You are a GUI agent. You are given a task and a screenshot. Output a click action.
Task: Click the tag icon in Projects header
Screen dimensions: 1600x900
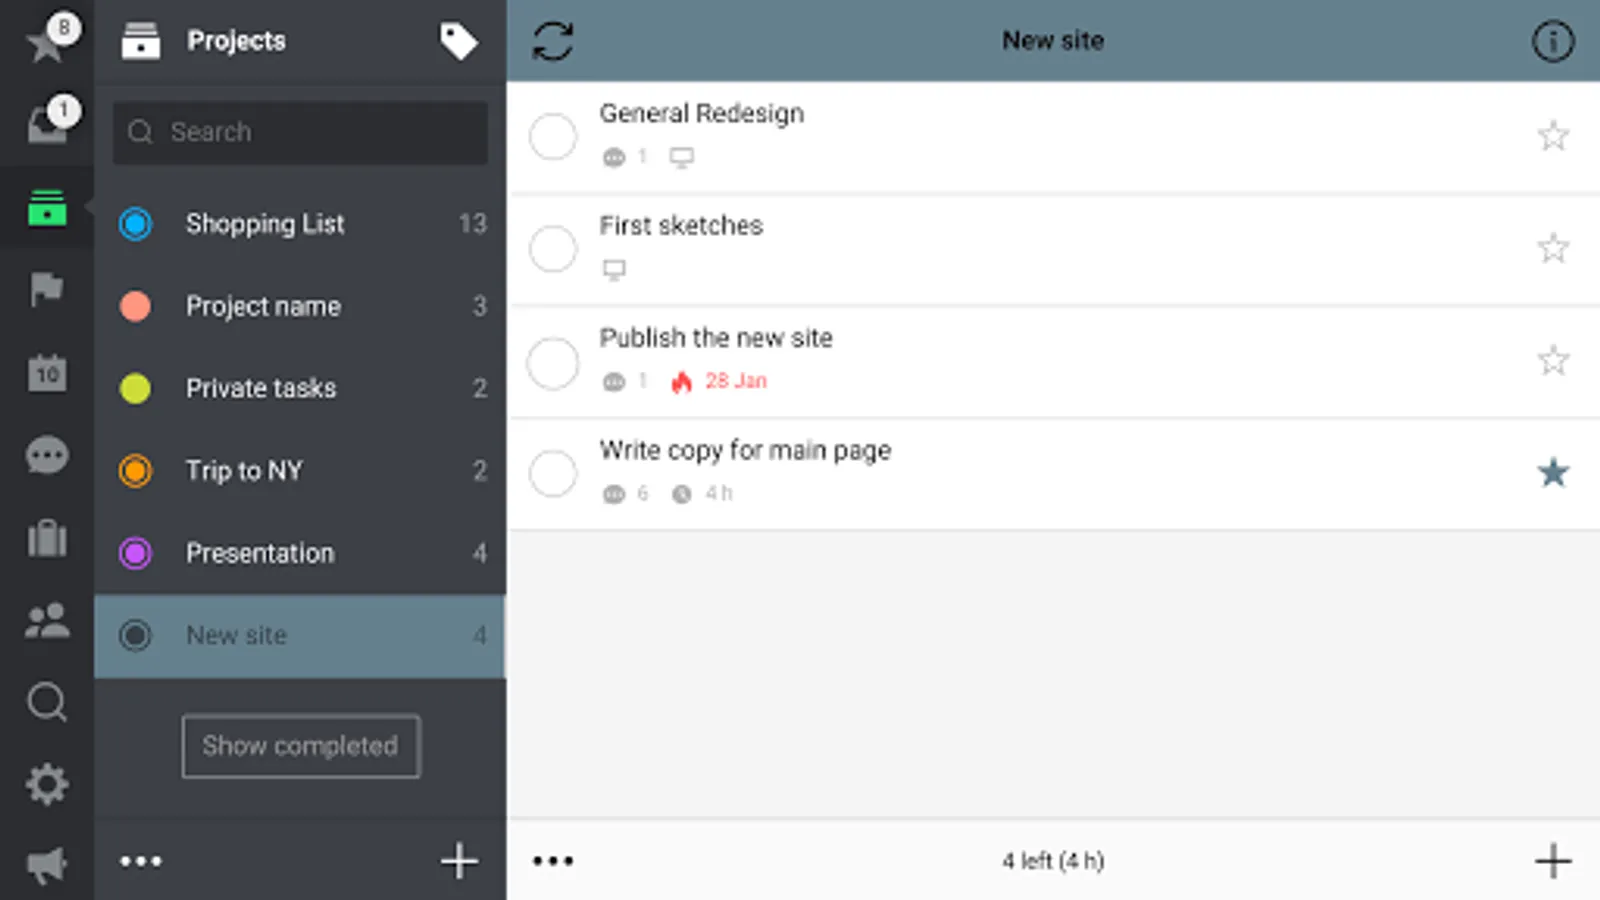[459, 41]
